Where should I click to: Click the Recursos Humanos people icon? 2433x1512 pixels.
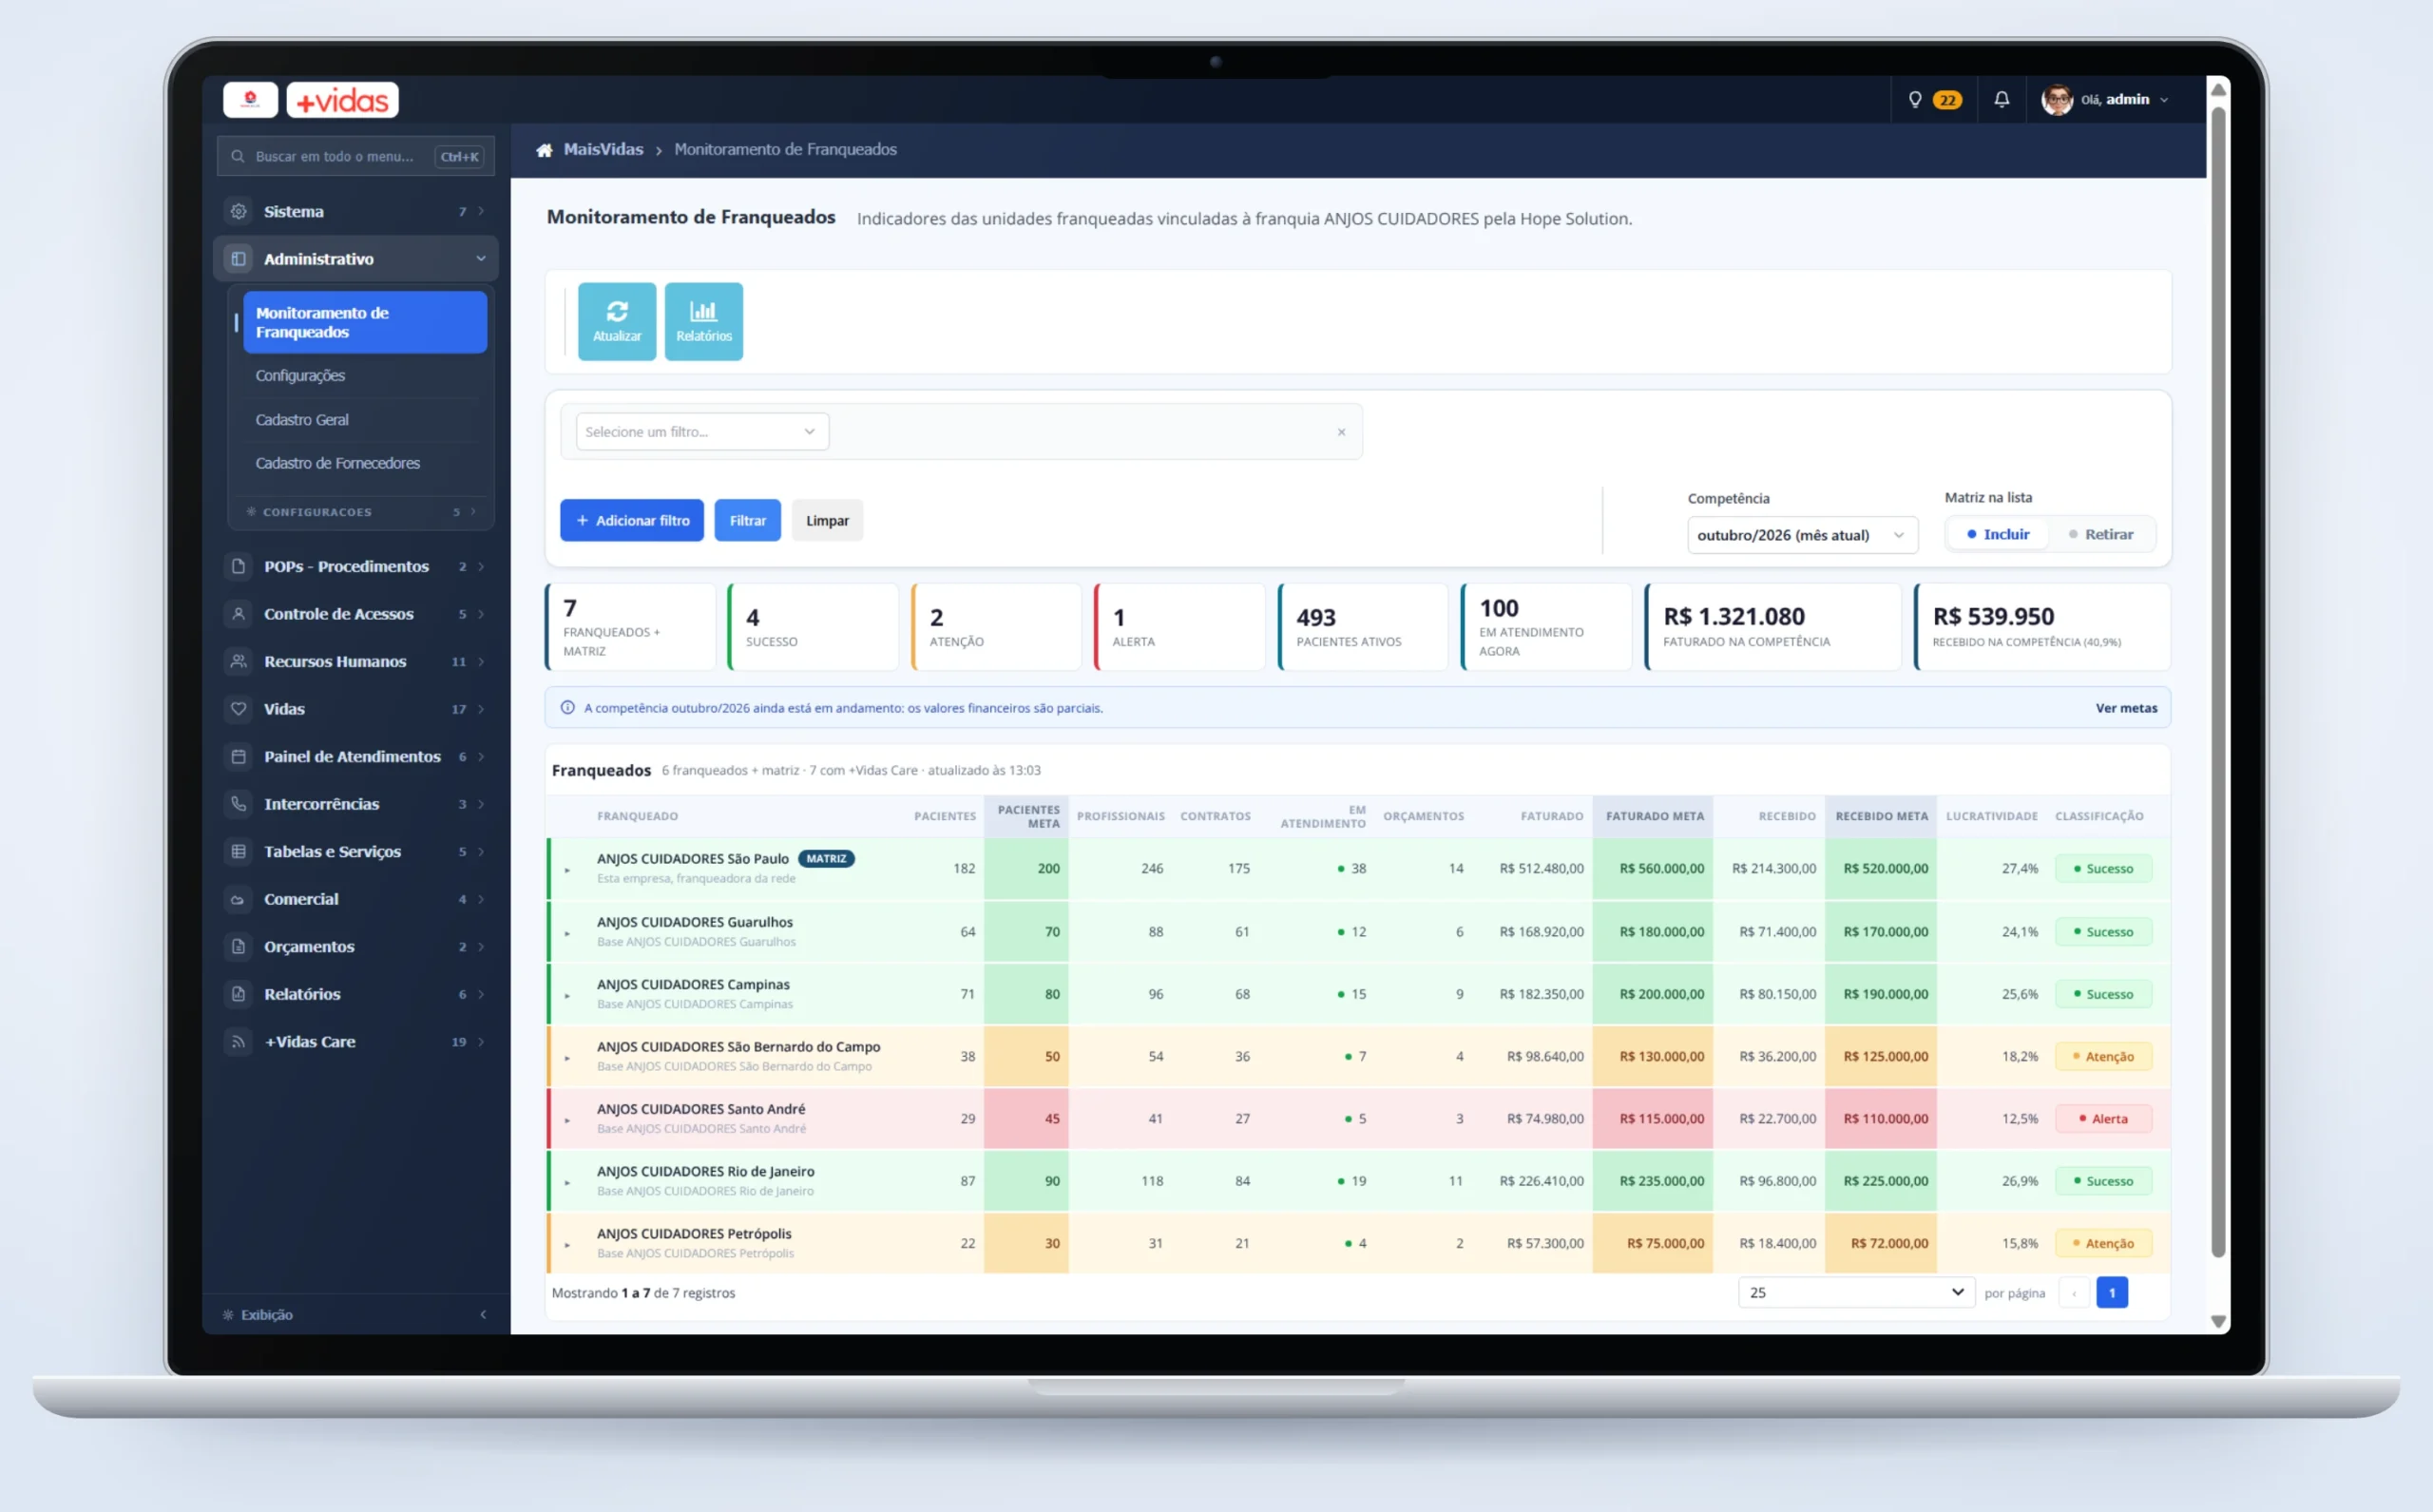(x=238, y=661)
